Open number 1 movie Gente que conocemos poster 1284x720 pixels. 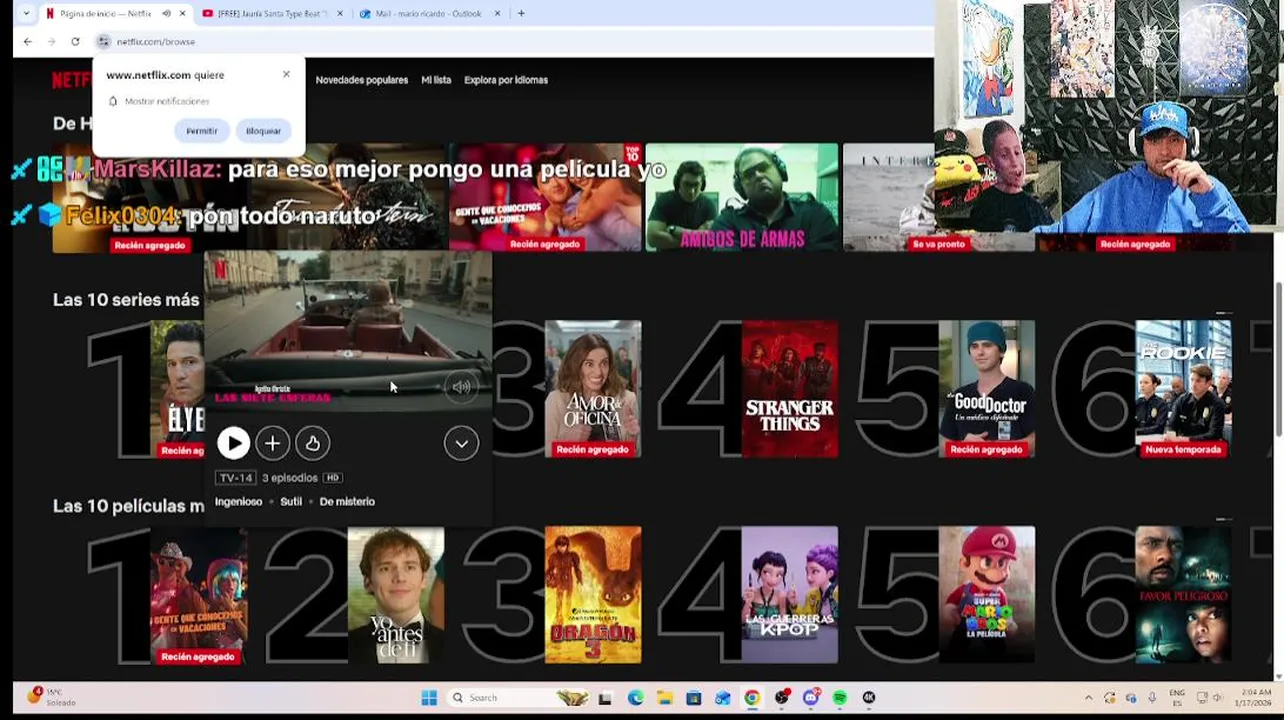click(x=198, y=595)
